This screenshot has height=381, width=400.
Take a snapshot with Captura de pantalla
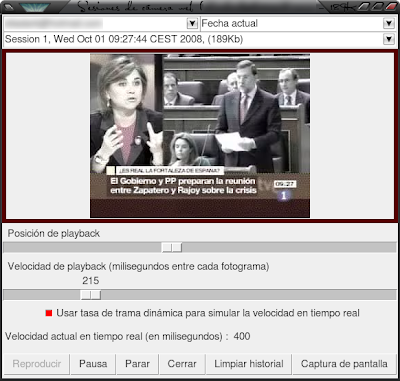(x=344, y=364)
